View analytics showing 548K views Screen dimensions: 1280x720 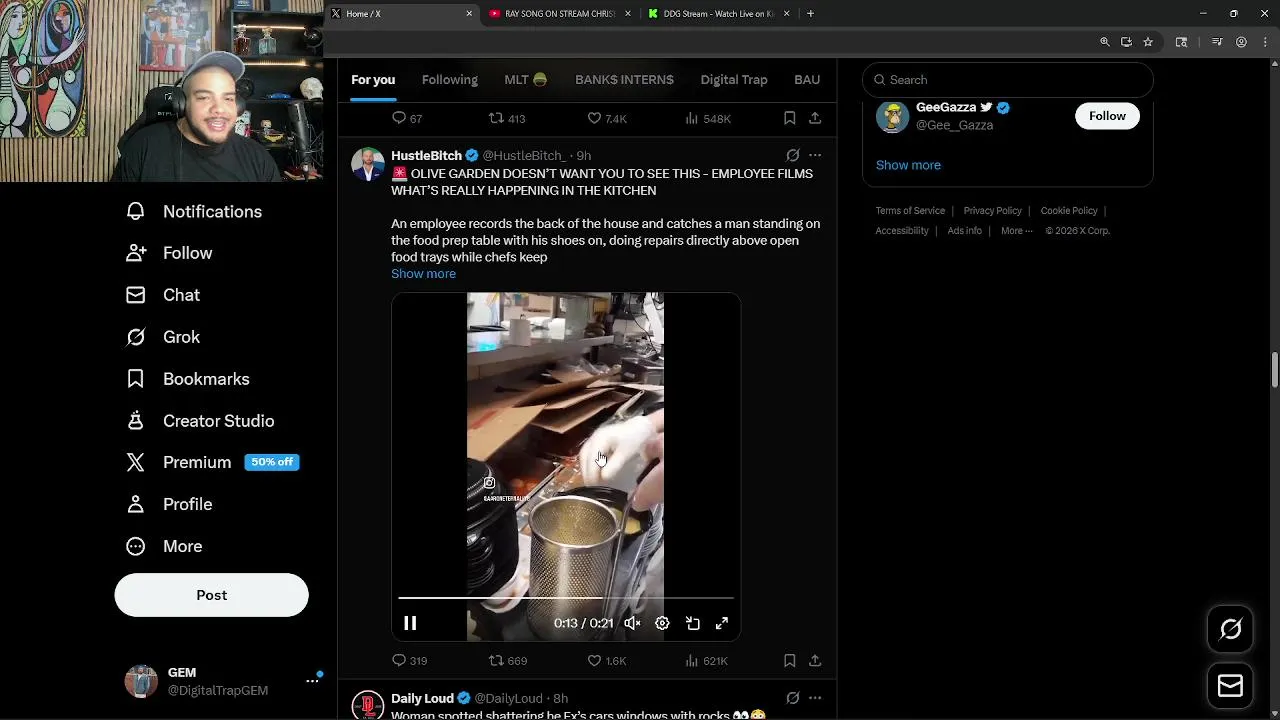coord(707,118)
